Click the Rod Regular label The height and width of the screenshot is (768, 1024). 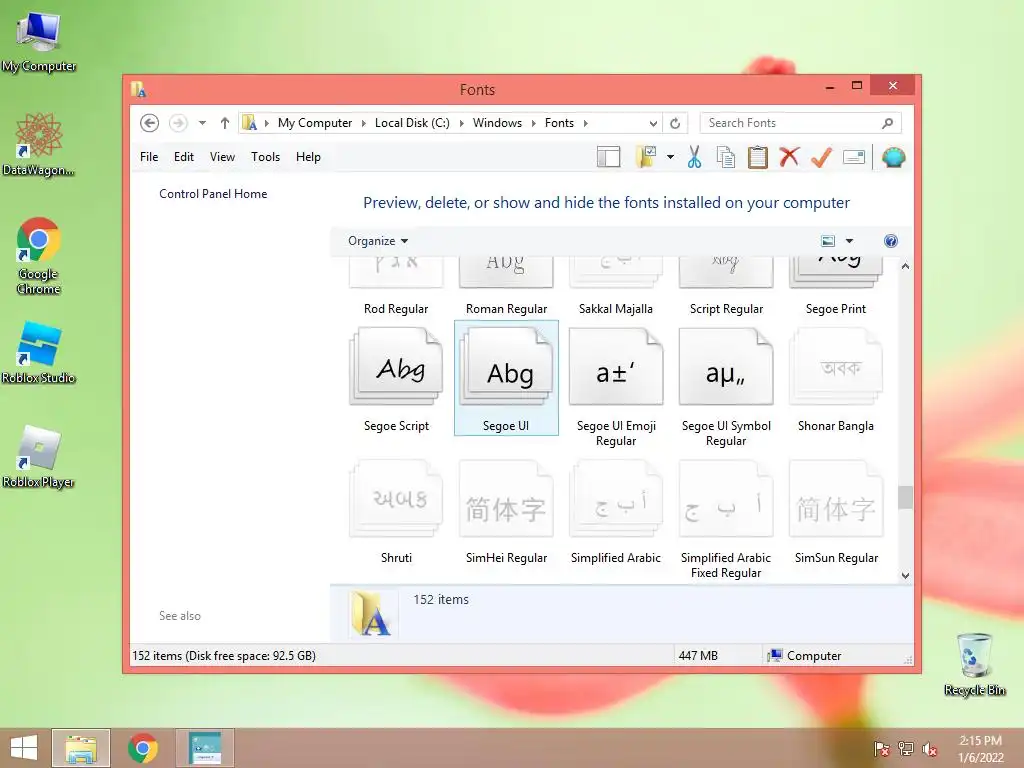[396, 308]
